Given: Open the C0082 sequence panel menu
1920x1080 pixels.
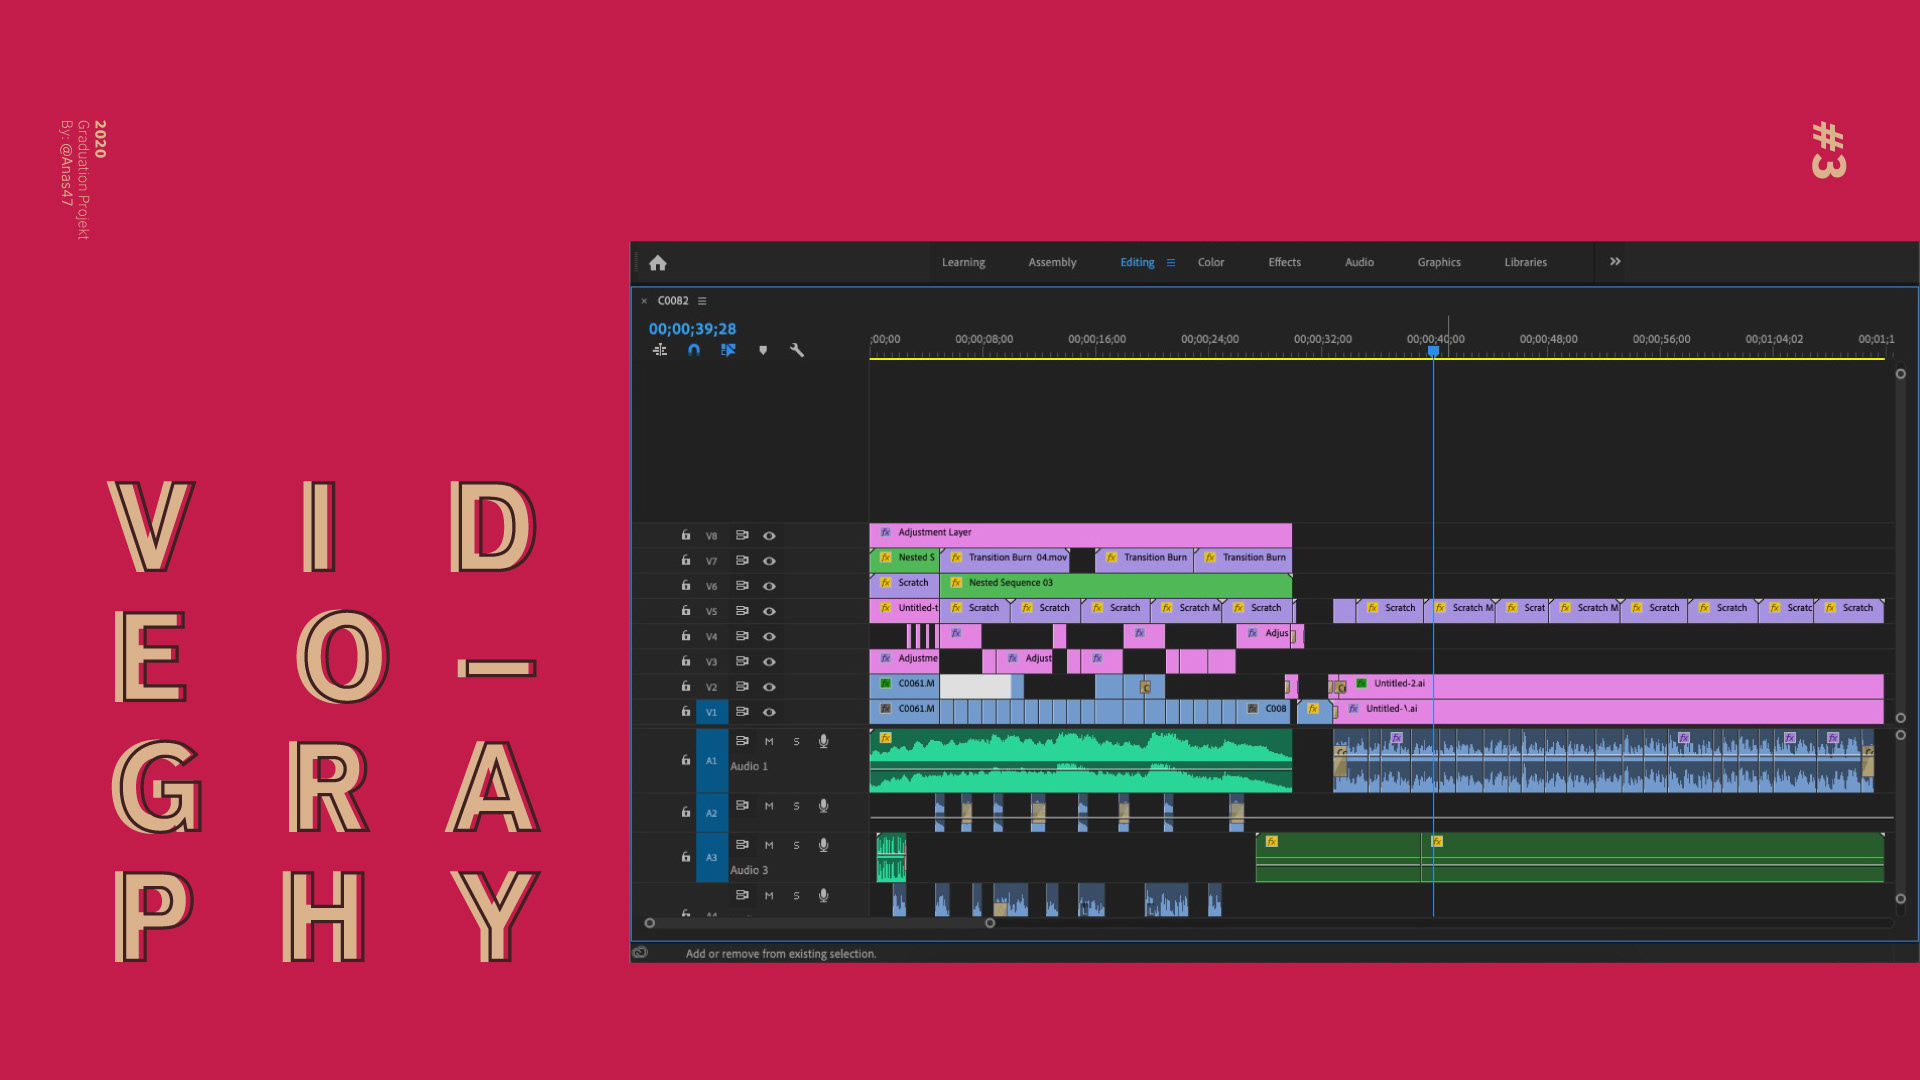Looking at the screenshot, I should tap(702, 301).
